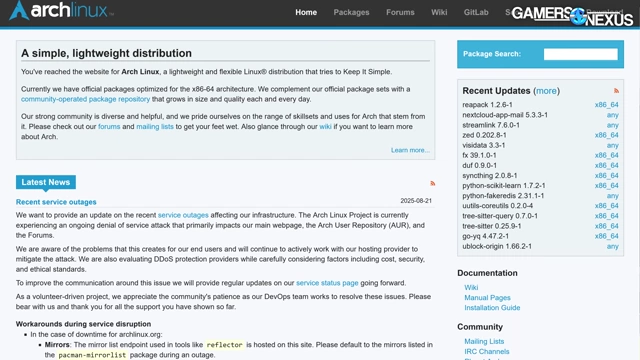The width and height of the screenshot is (640, 360).
Task: Open the Wiki nav item
Action: 439,12
